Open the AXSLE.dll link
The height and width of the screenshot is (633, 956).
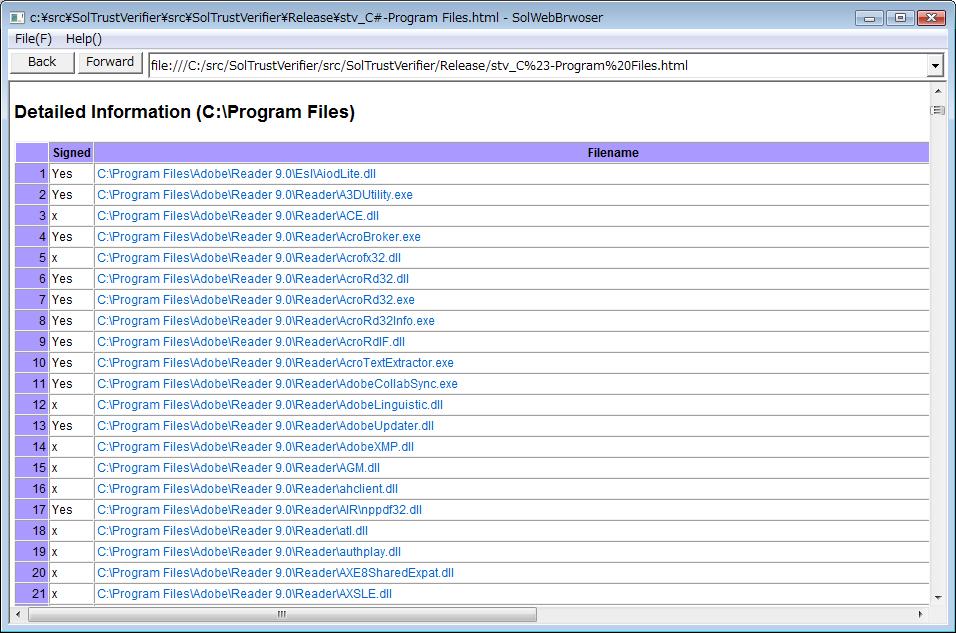[244, 594]
